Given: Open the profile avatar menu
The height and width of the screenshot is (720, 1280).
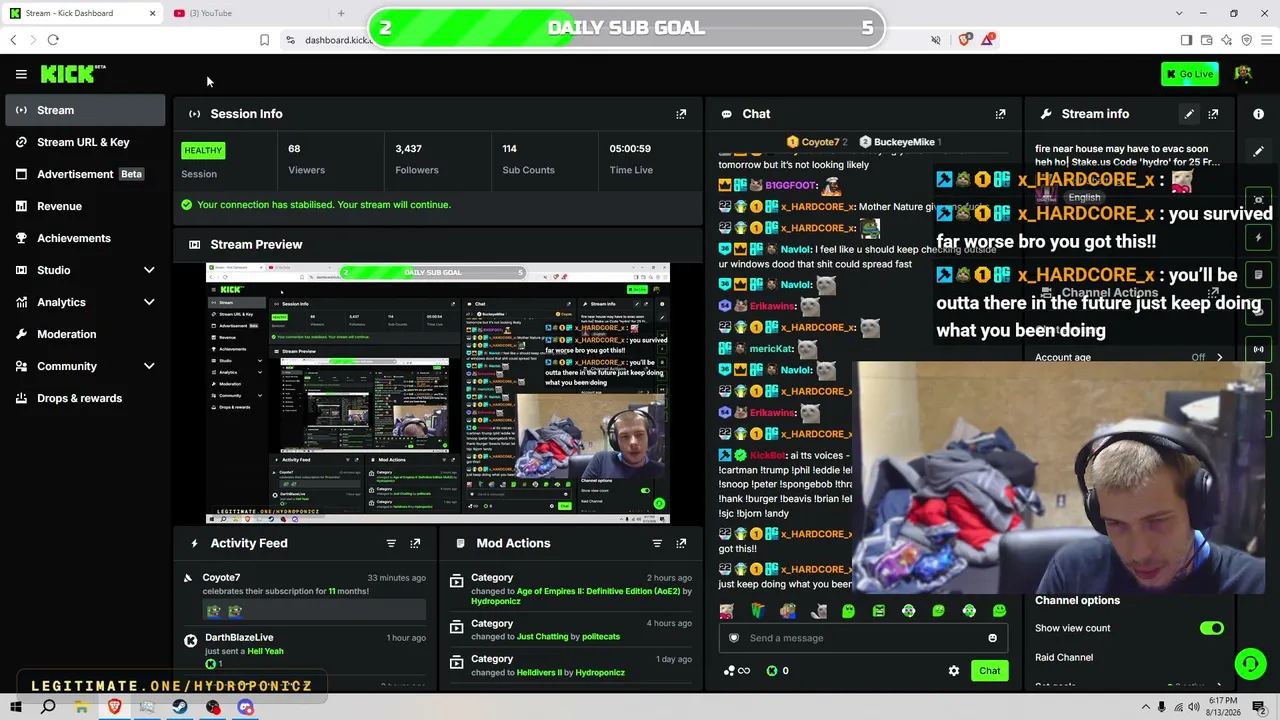Looking at the screenshot, I should tap(1243, 74).
